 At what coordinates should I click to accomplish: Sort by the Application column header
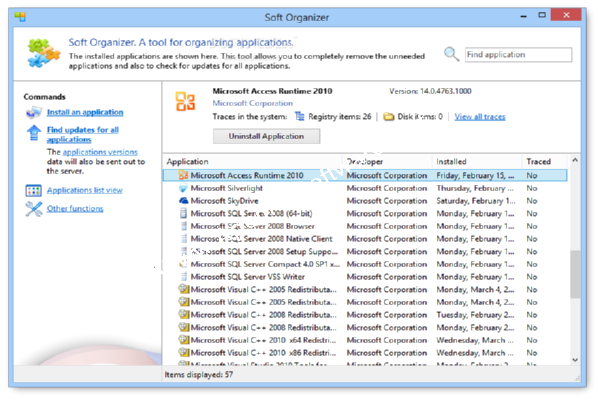253,161
